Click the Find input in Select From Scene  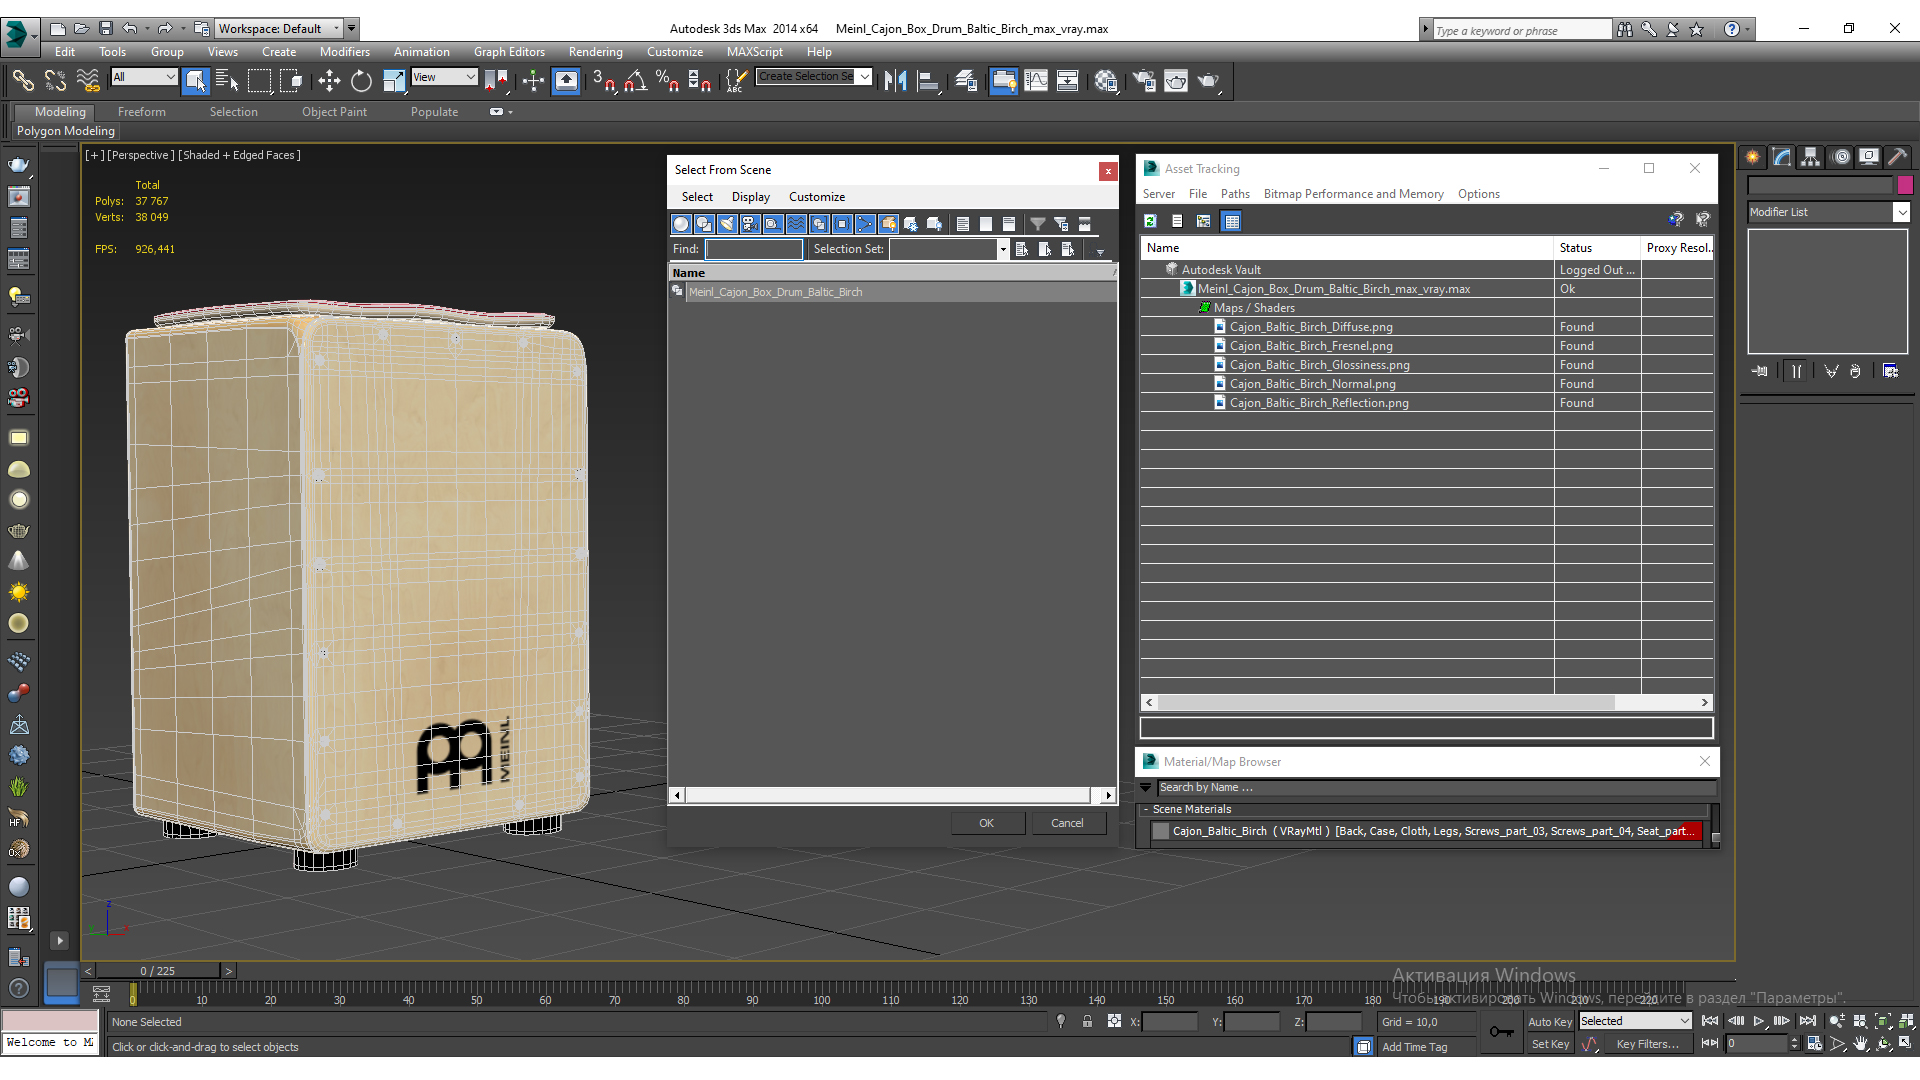pyautogui.click(x=753, y=249)
